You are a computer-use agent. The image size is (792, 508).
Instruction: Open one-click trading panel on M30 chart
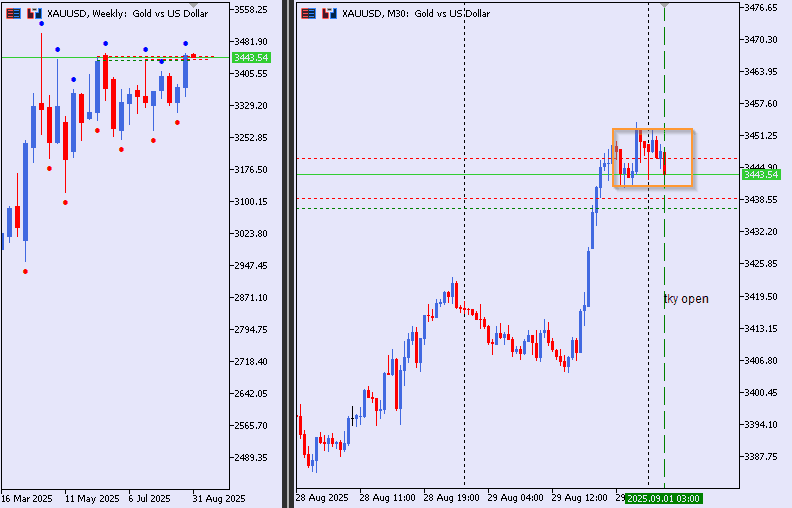coord(308,14)
